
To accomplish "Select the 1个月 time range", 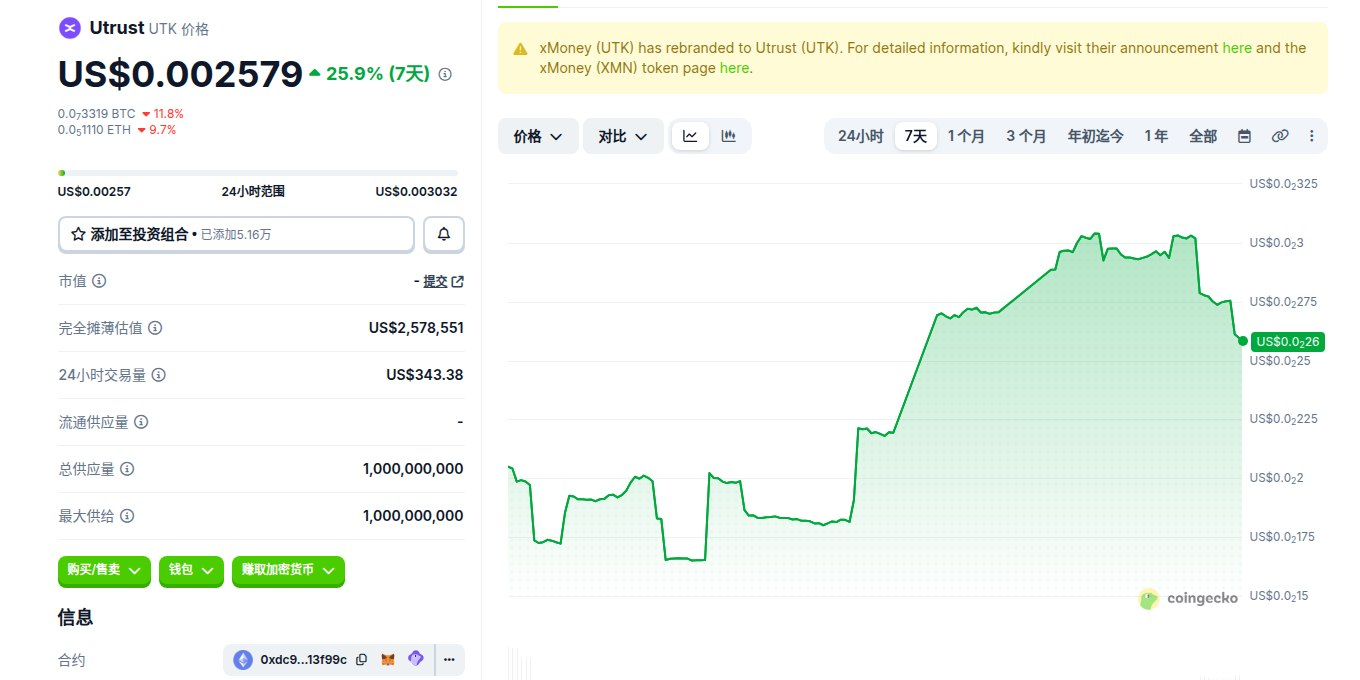I will 966,136.
